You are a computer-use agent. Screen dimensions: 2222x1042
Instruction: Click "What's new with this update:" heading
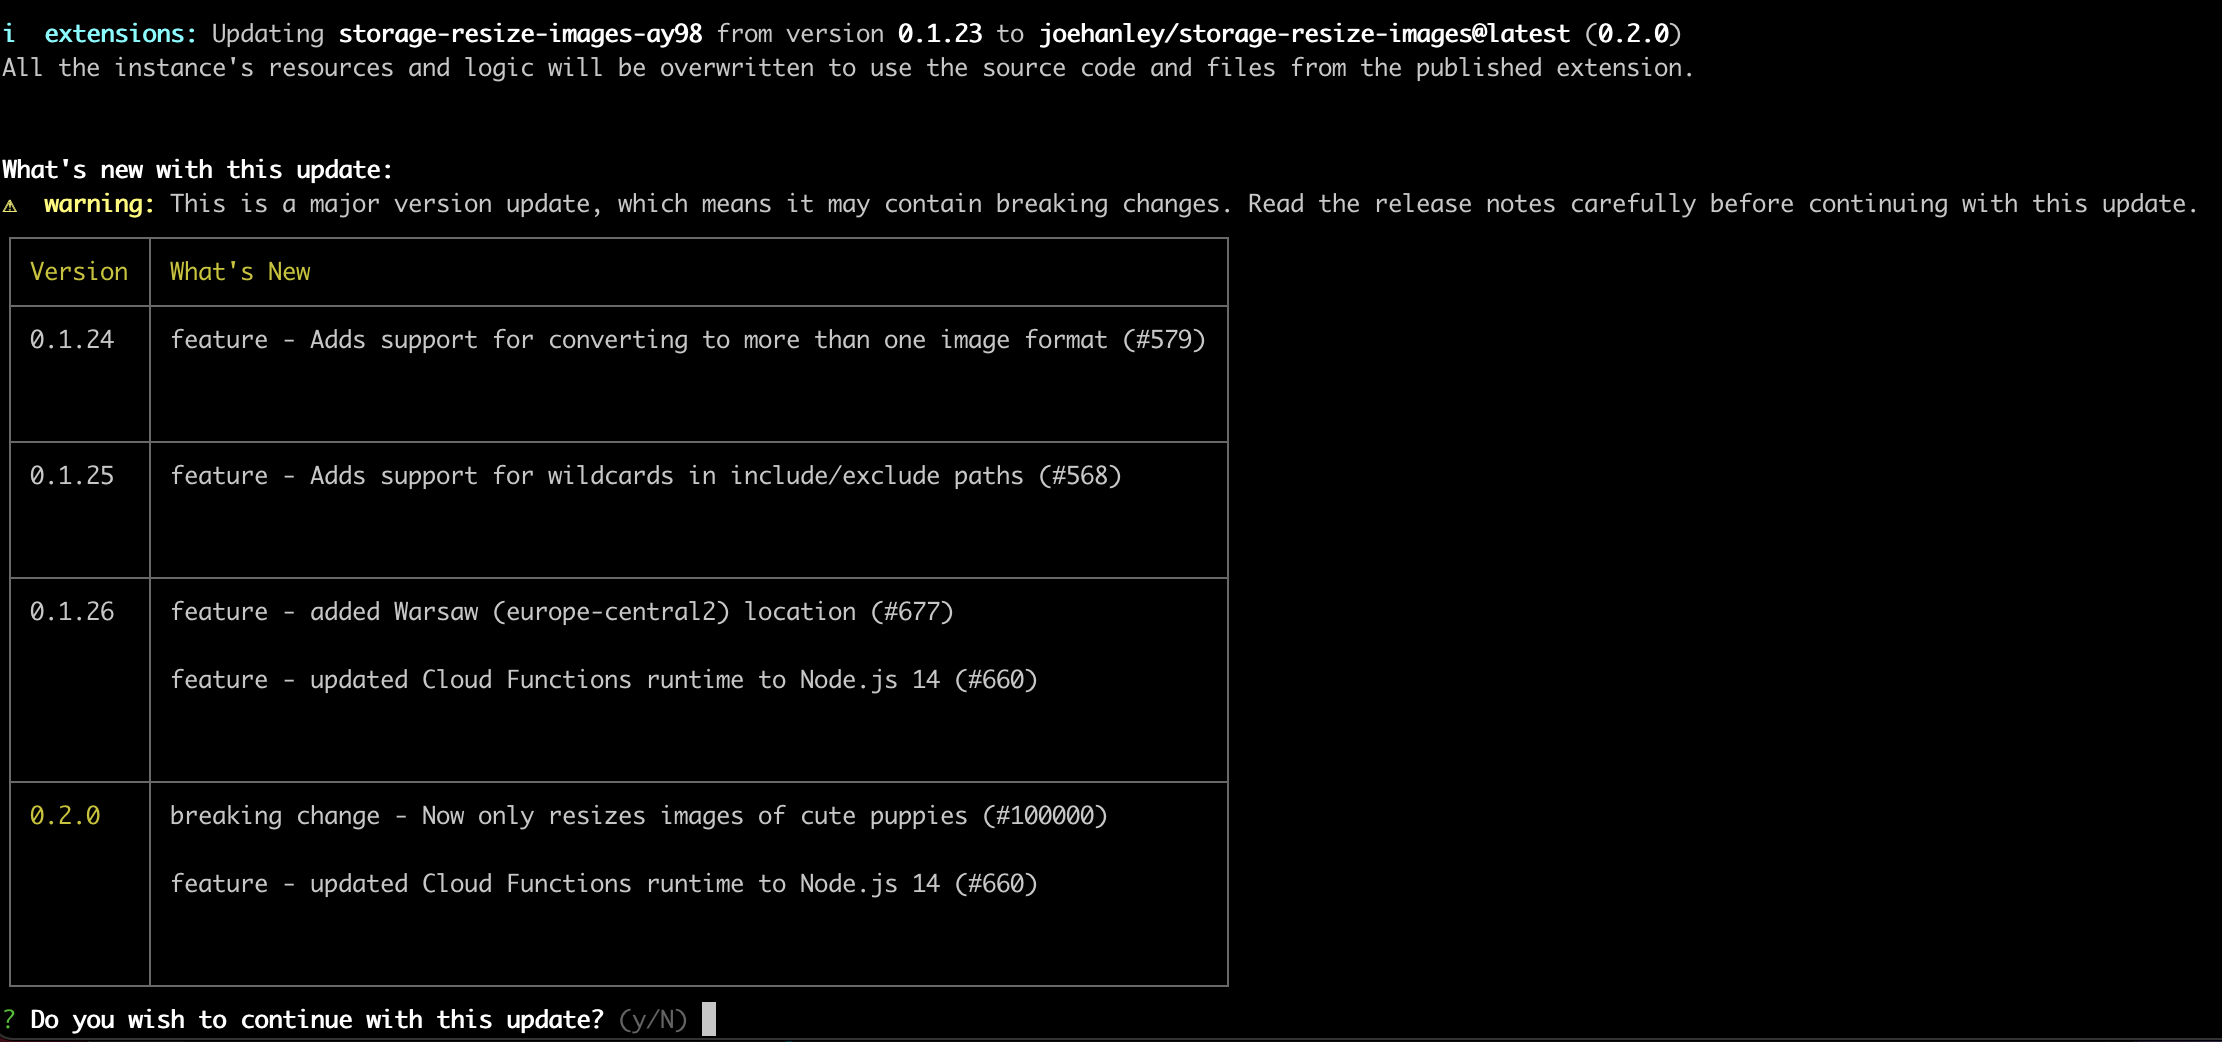[197, 170]
